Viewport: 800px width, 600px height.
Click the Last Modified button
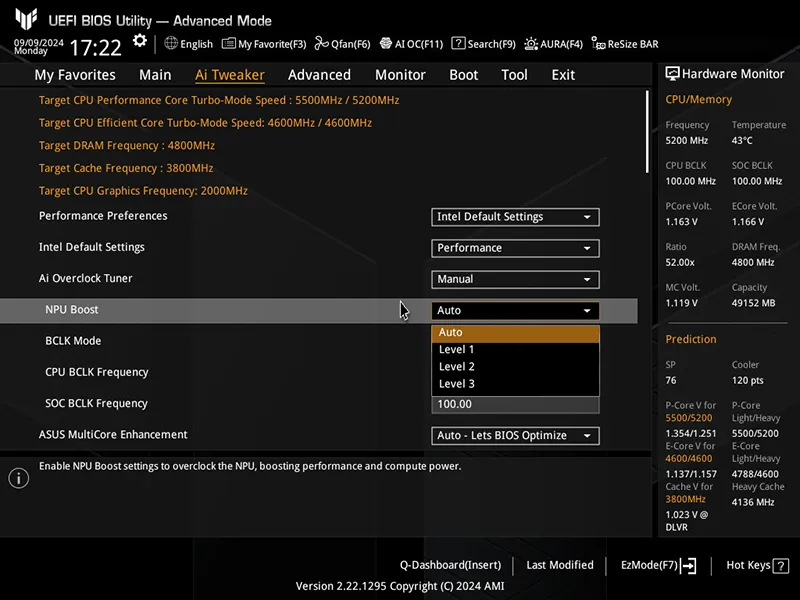560,566
